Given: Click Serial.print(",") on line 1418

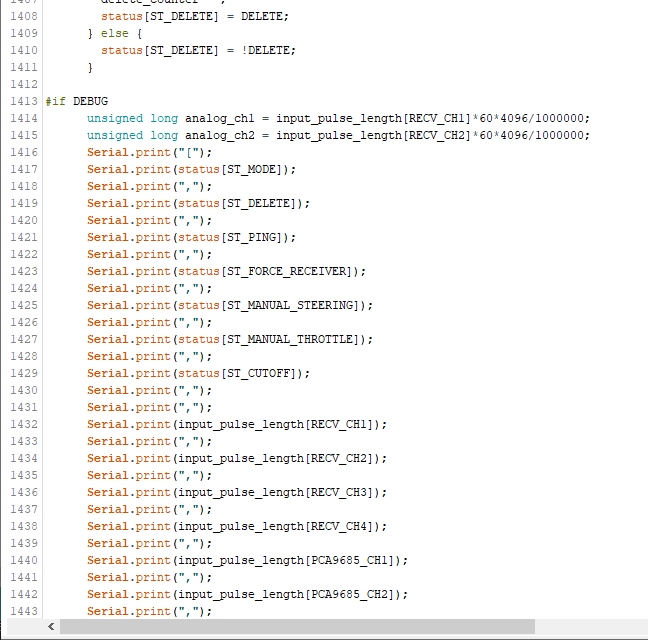Looking at the screenshot, I should coord(149,186).
